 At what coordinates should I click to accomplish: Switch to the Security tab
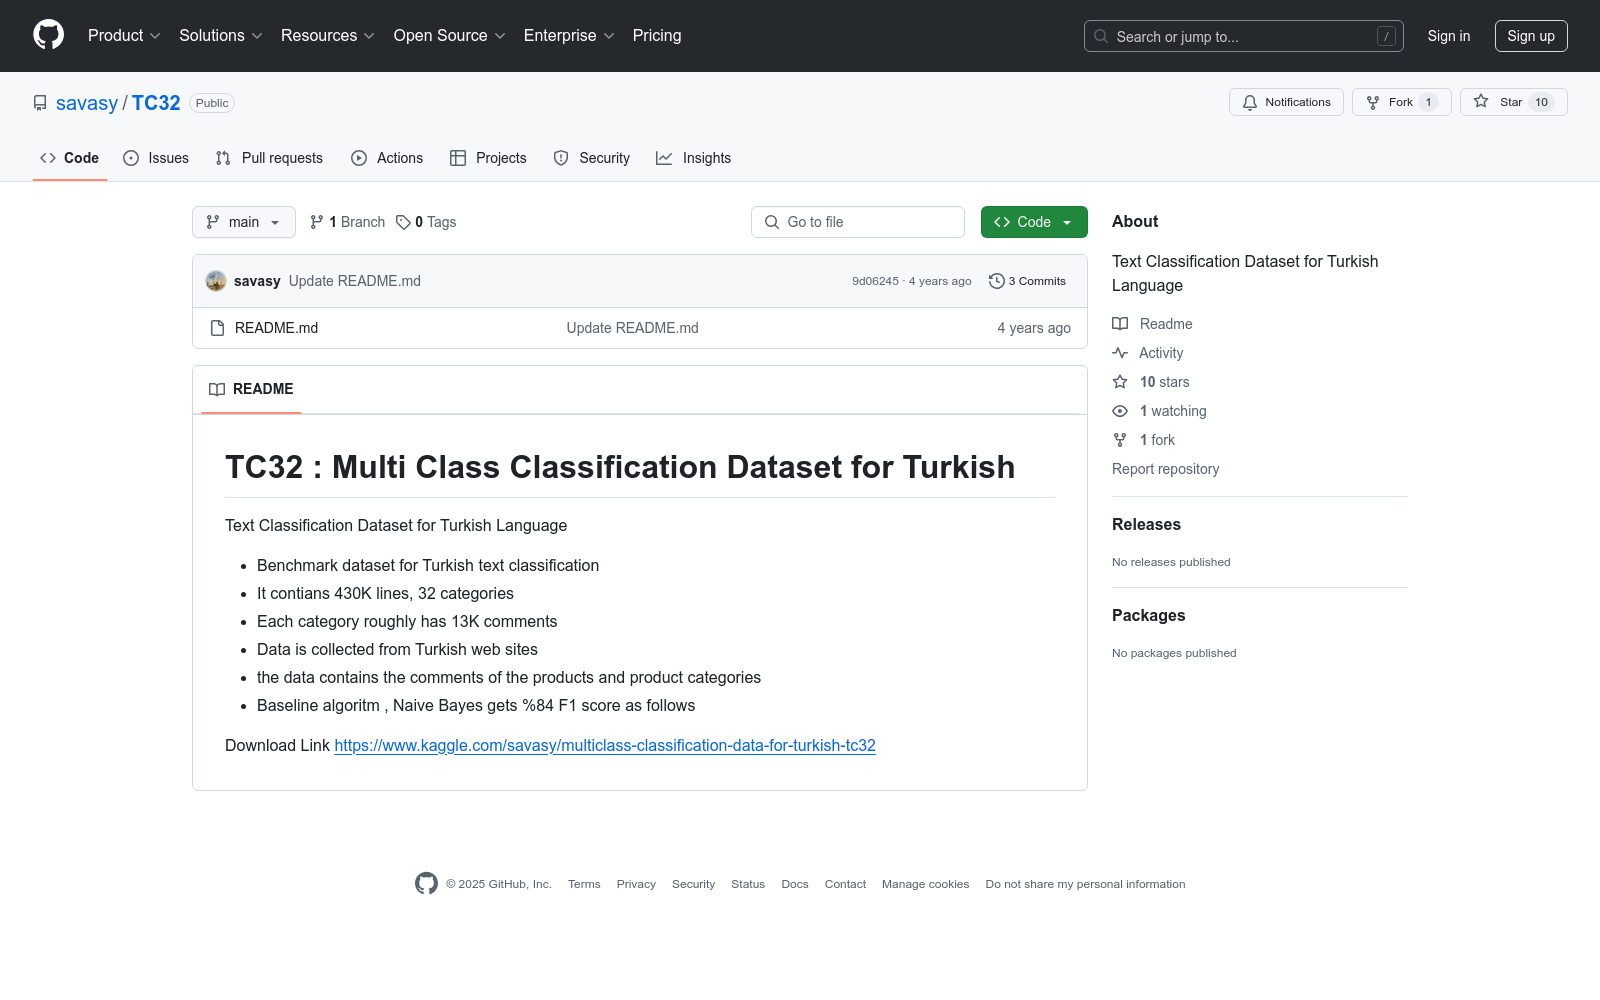point(592,158)
